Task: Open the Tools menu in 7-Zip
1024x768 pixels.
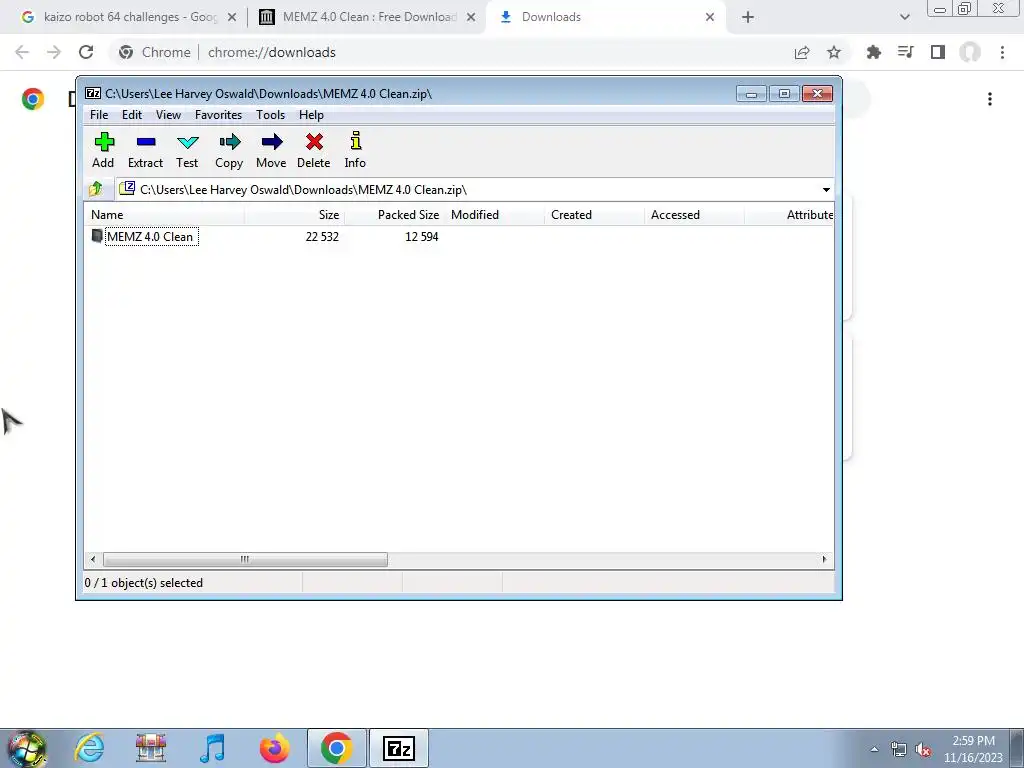Action: [270, 115]
